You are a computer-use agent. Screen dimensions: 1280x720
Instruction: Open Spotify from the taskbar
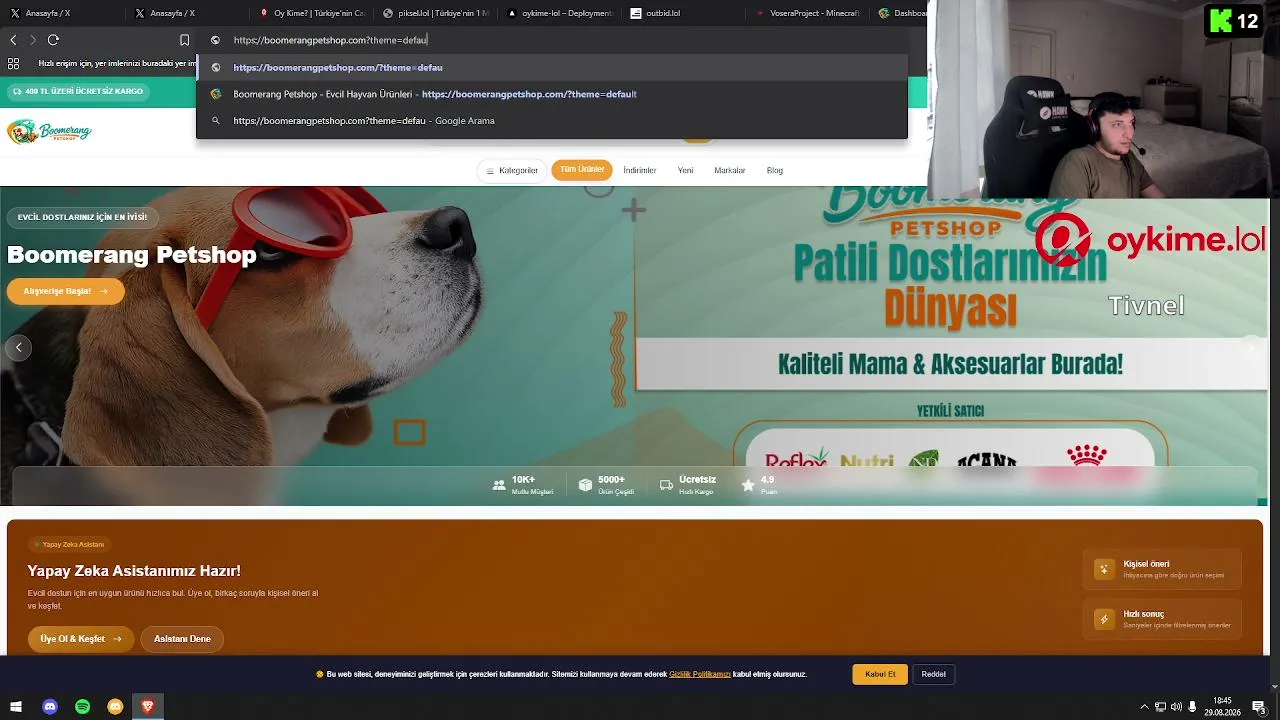point(83,707)
